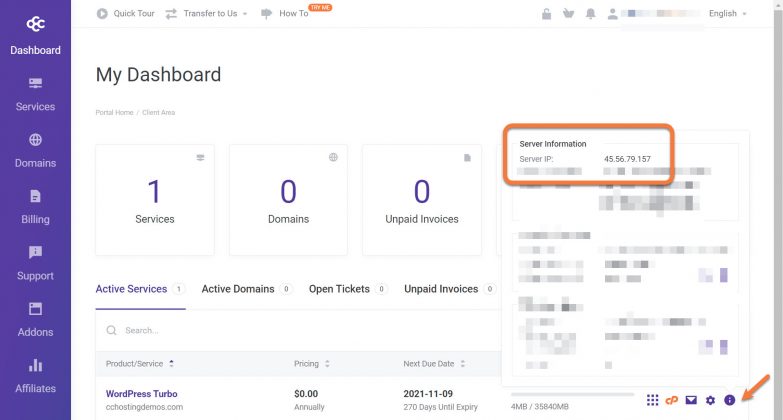Click the logo at top of sidebar
Image resolution: width=783 pixels, height=420 pixels.
pos(35,21)
